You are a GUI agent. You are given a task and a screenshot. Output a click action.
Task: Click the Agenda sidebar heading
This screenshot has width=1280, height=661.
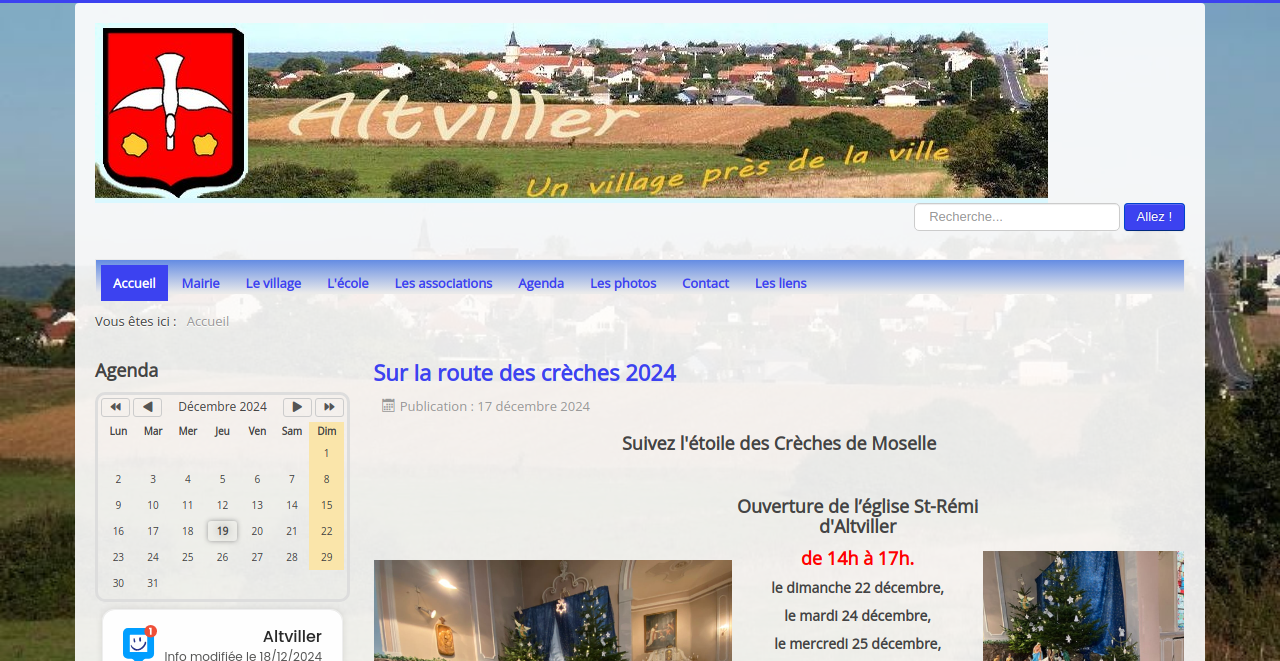click(127, 370)
